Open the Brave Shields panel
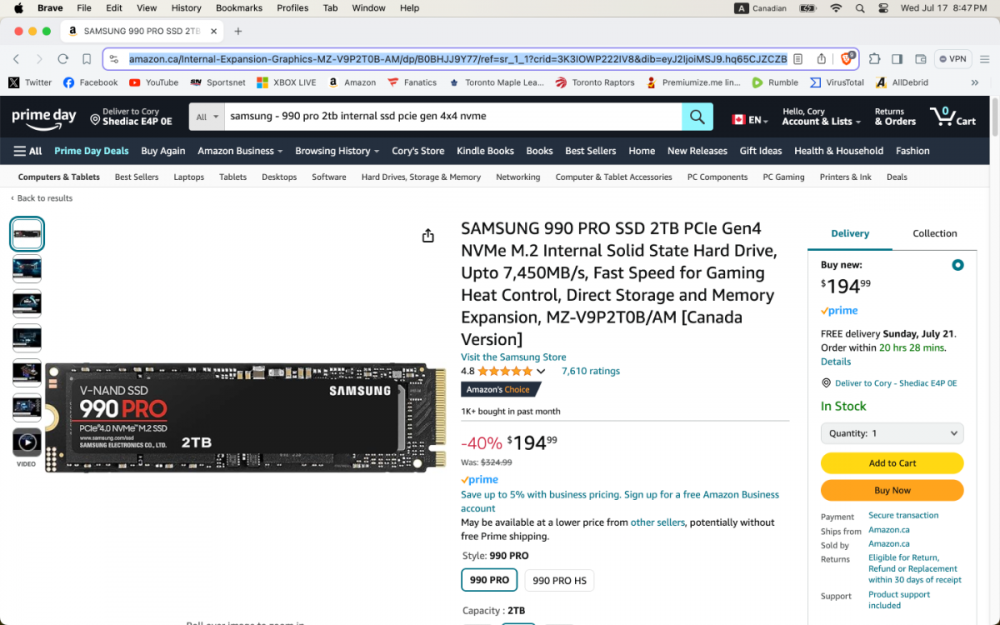This screenshot has height=625, width=1000. [x=846, y=59]
